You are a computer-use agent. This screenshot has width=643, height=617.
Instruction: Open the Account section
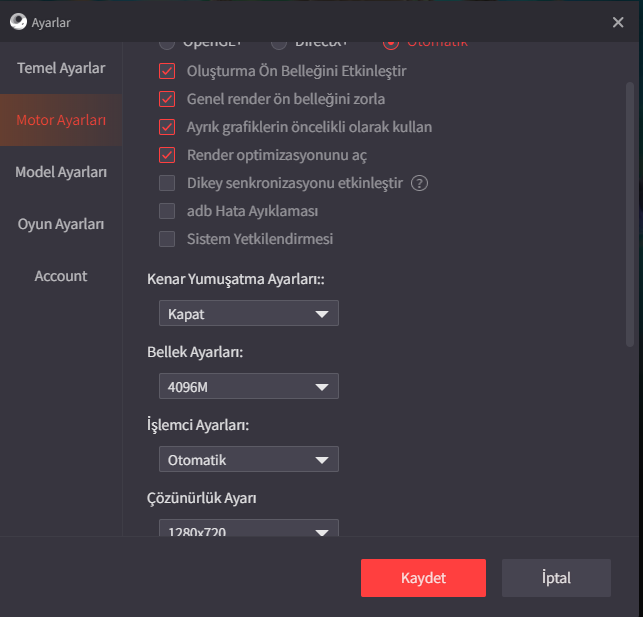click(x=61, y=276)
